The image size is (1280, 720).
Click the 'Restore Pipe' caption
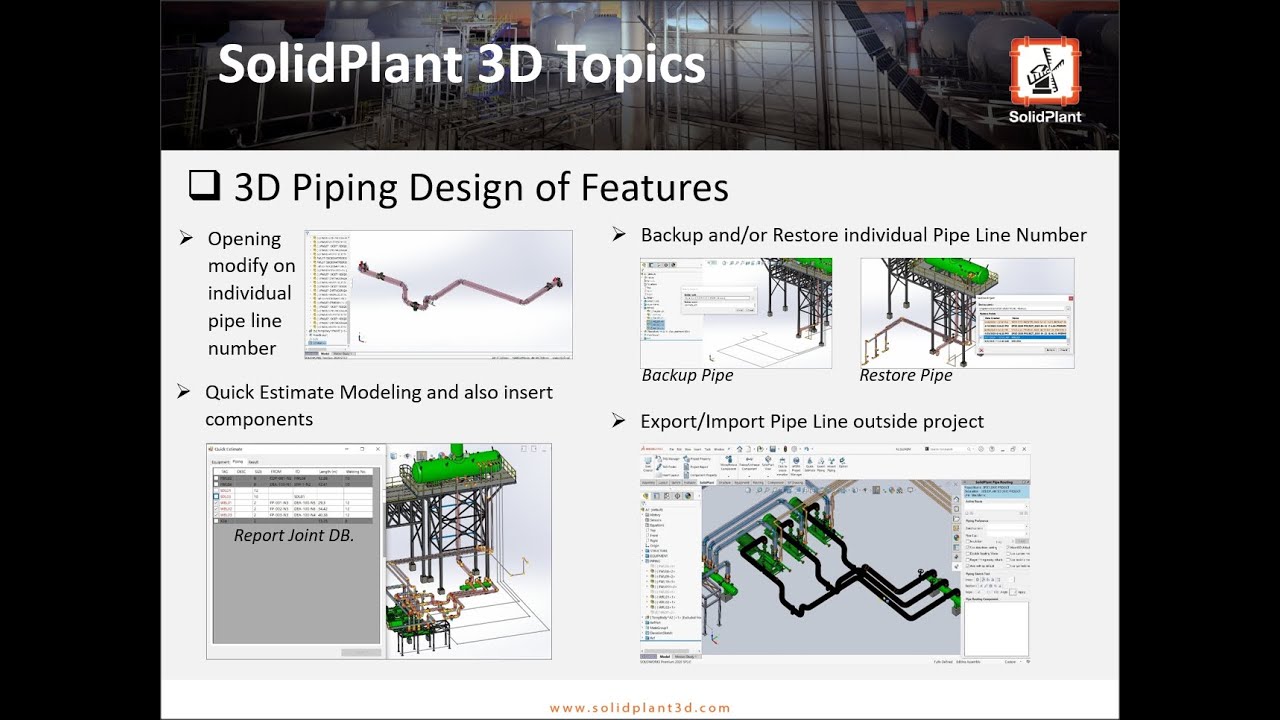point(906,376)
